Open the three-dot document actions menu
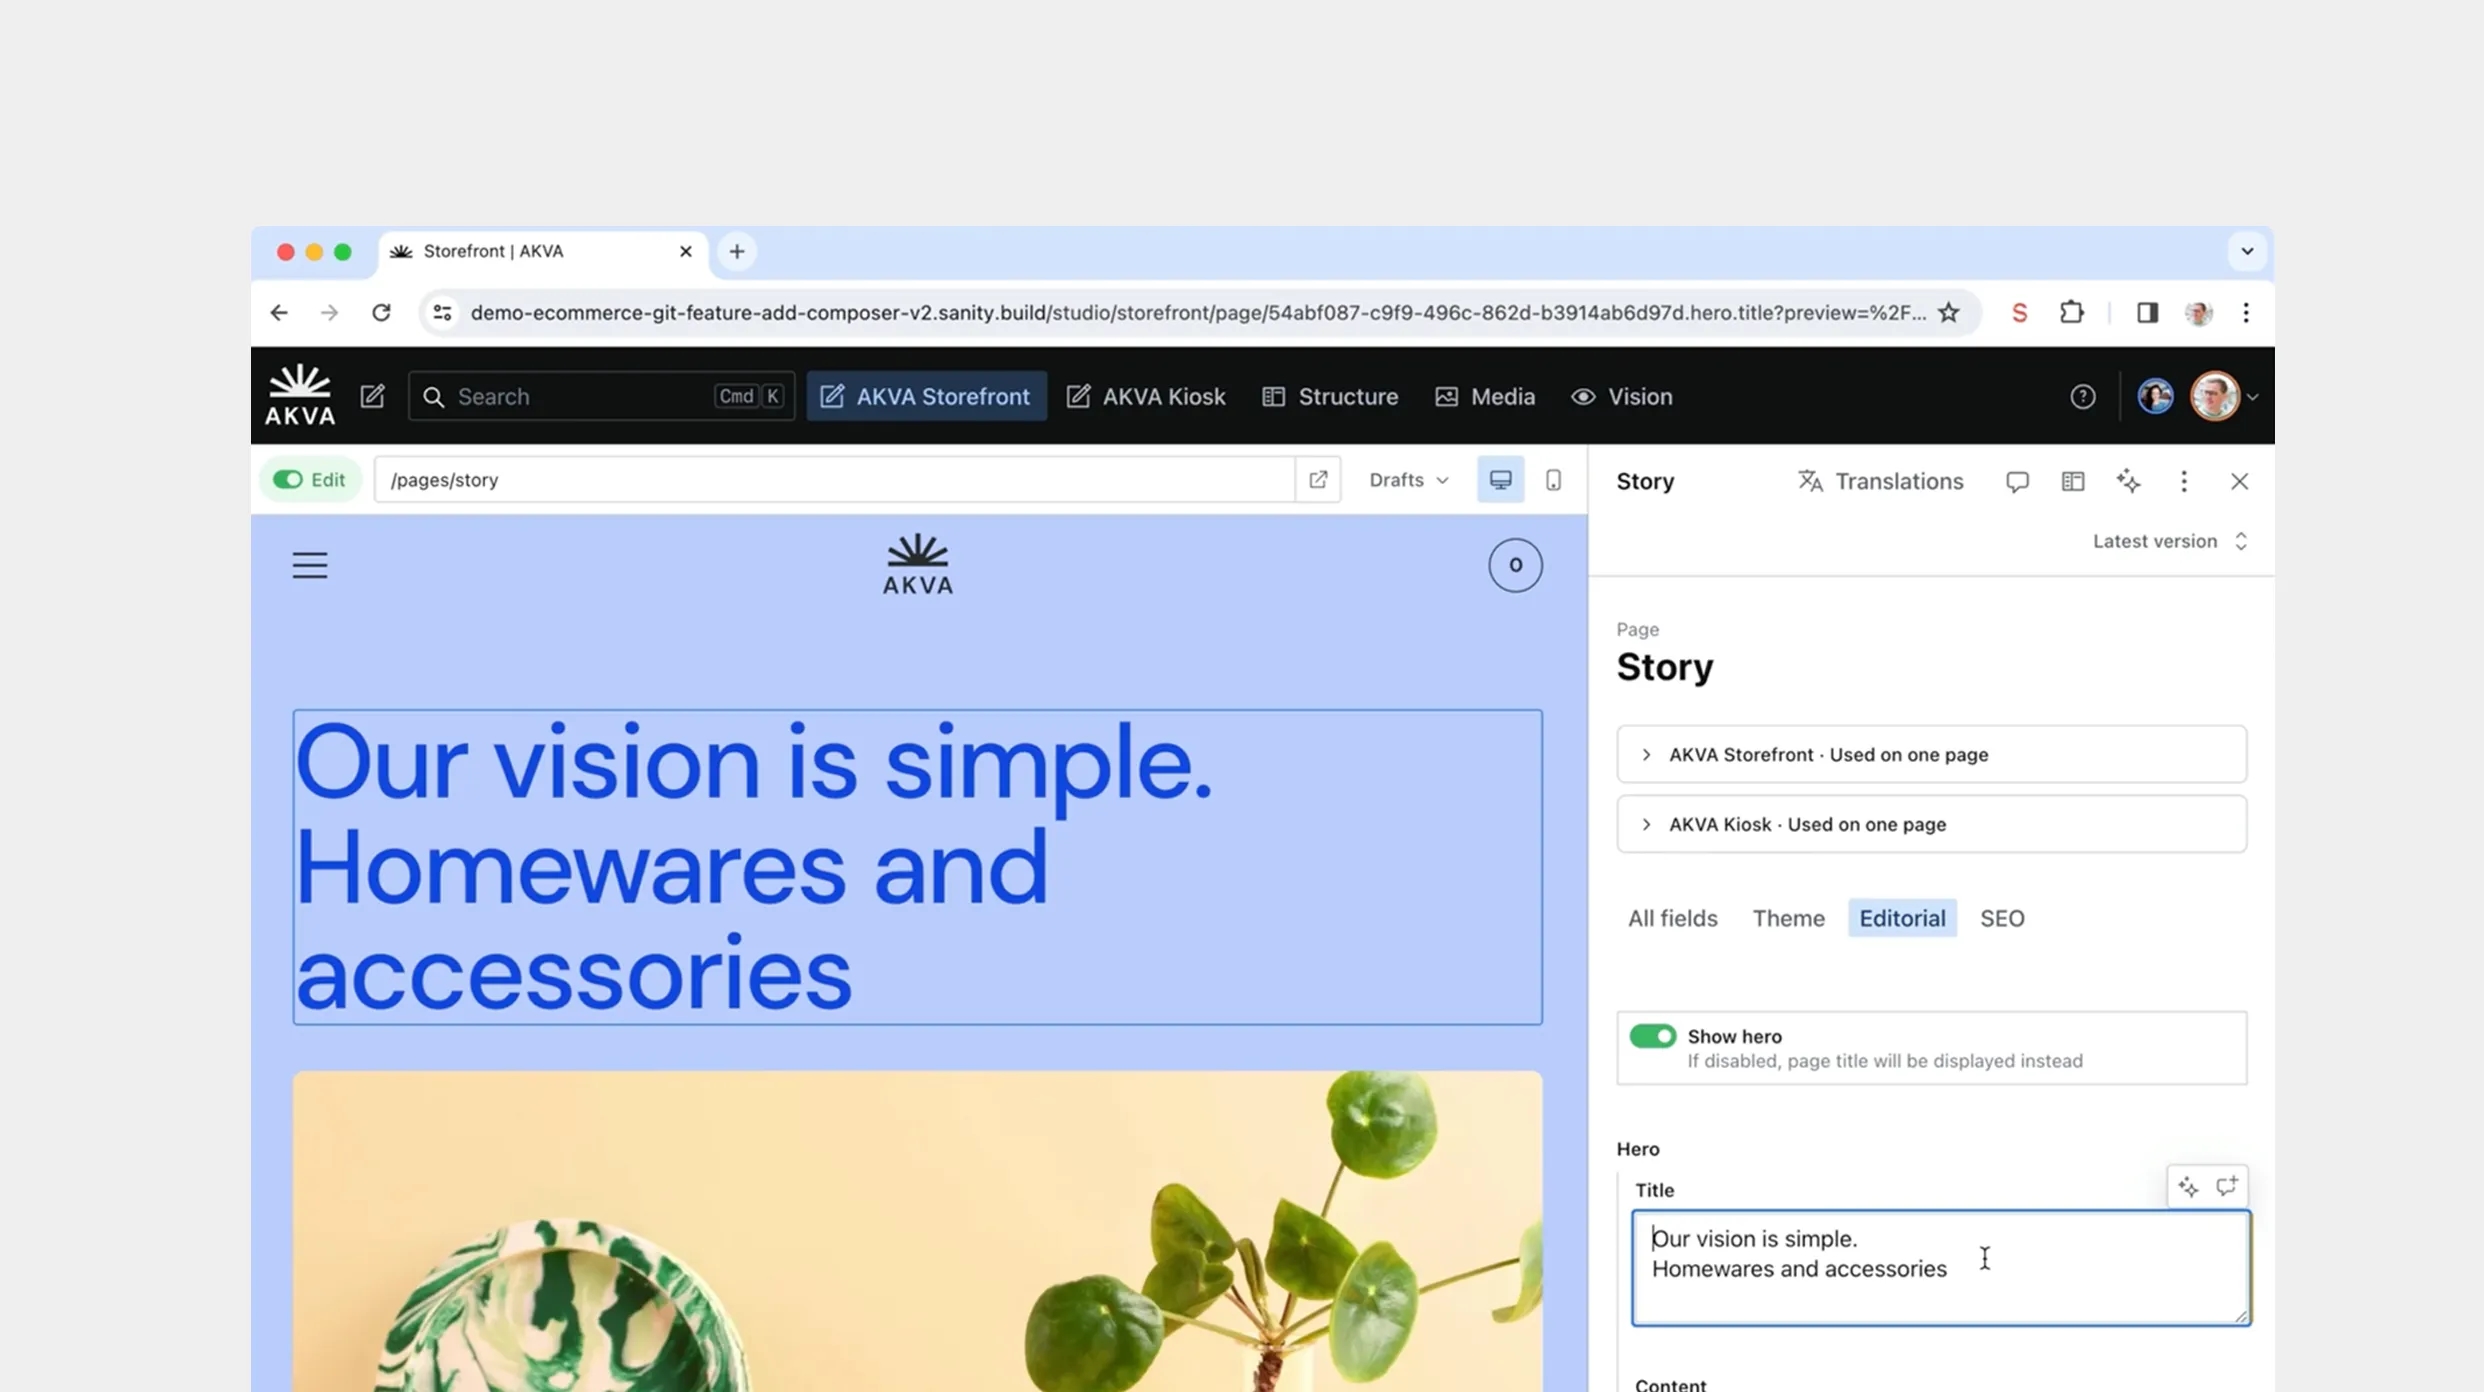 click(2184, 482)
